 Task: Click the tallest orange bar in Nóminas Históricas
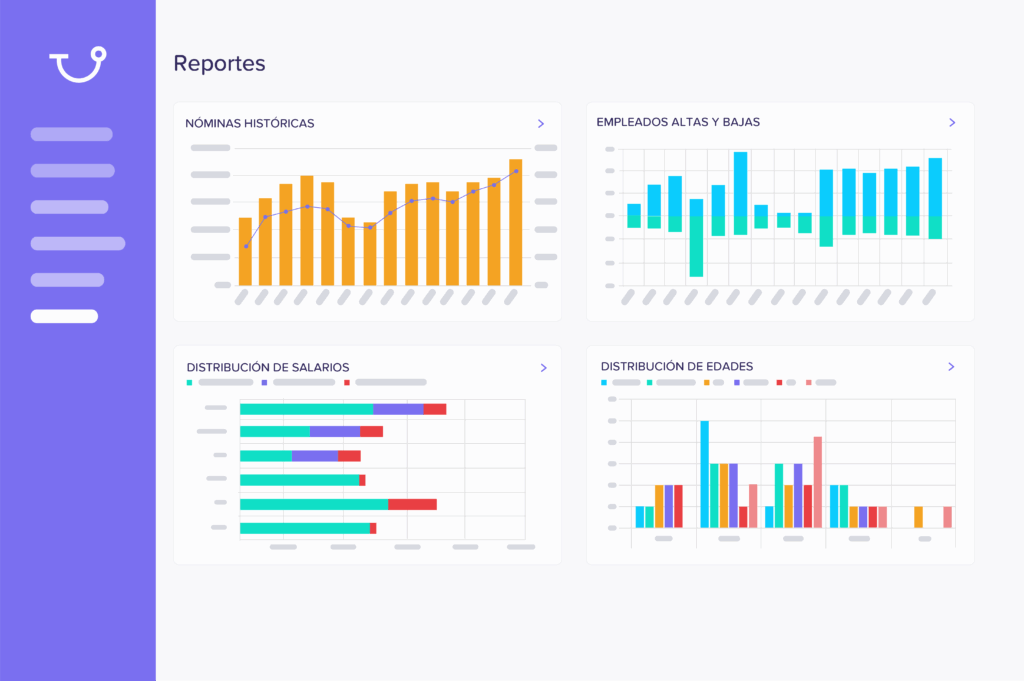pos(515,222)
